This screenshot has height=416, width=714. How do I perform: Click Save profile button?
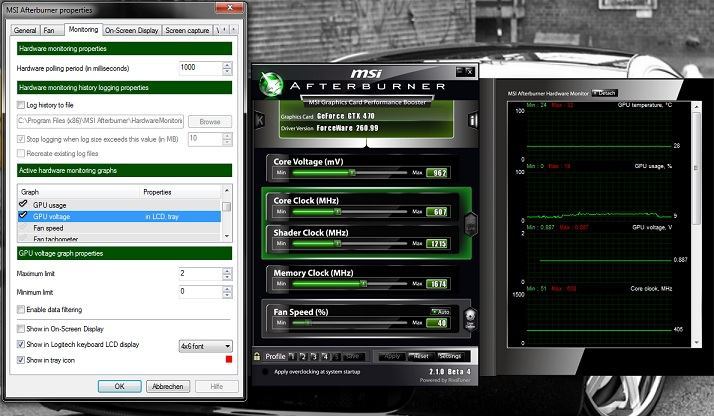click(x=353, y=356)
